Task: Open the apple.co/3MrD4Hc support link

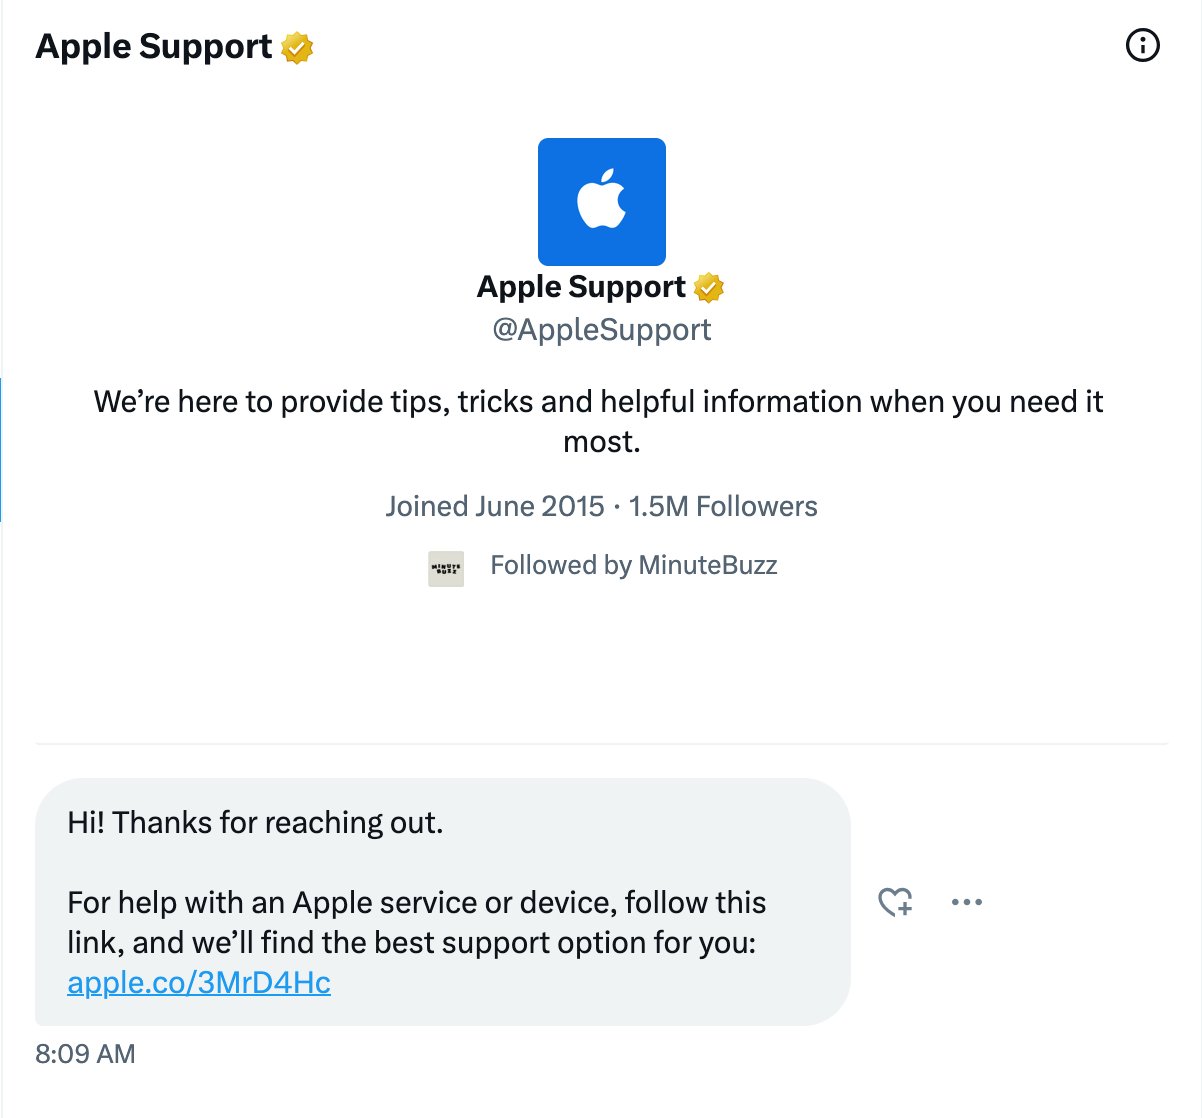Action: pos(198,982)
